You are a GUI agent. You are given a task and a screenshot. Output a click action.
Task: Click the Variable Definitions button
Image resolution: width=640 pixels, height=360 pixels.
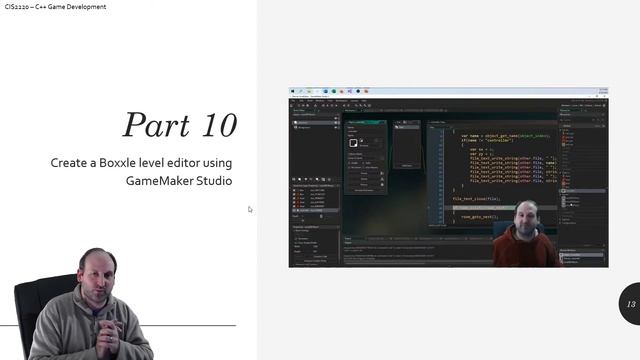coord(364,190)
